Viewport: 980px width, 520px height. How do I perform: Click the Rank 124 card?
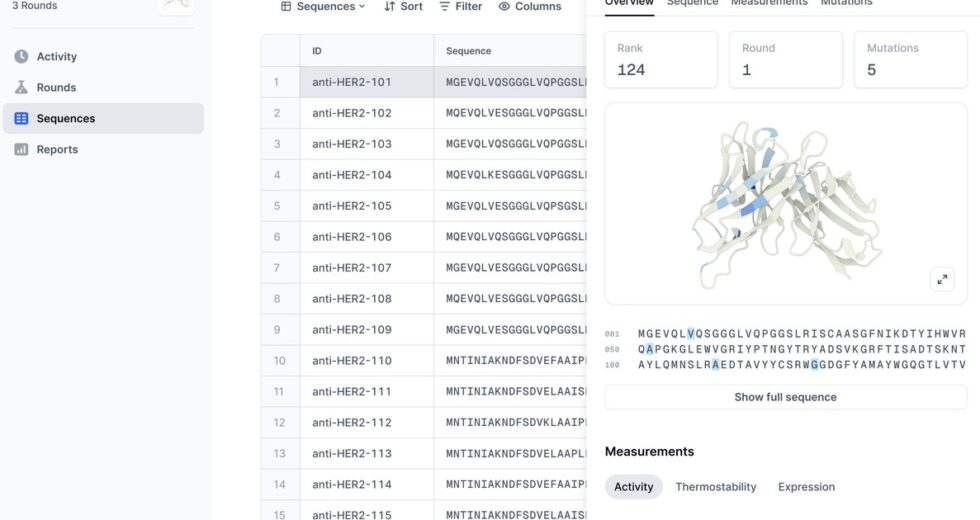pos(661,60)
